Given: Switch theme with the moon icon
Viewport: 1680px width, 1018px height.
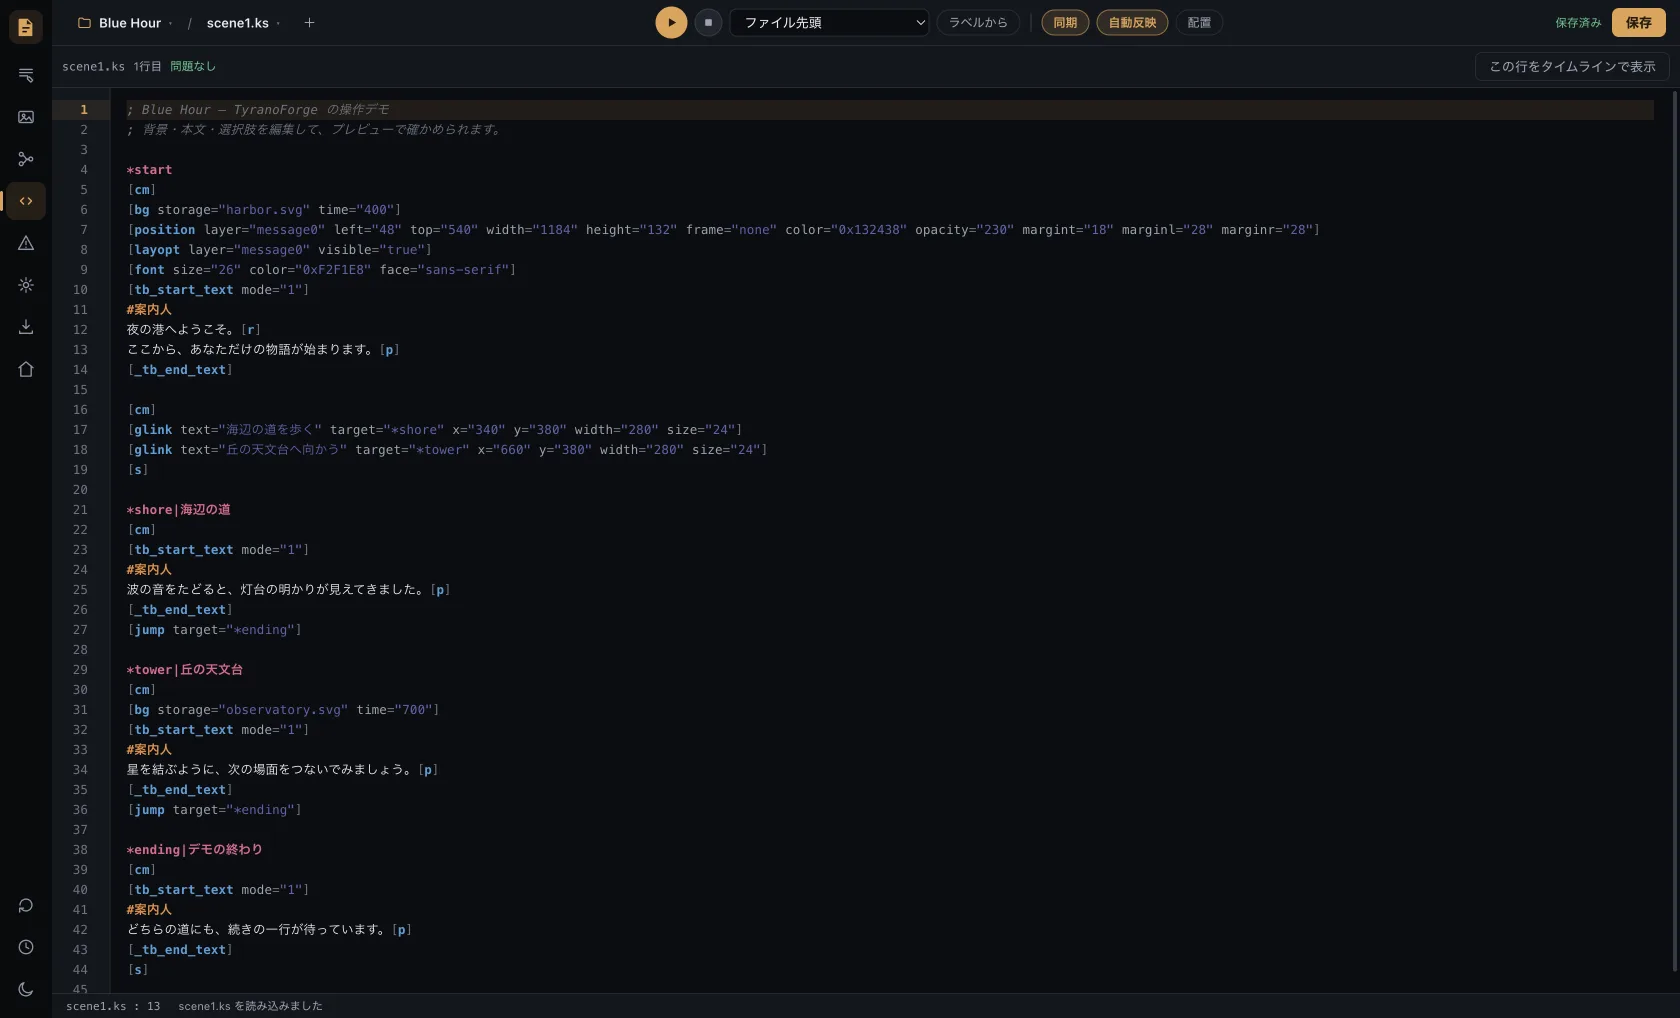Looking at the screenshot, I should coord(26,989).
